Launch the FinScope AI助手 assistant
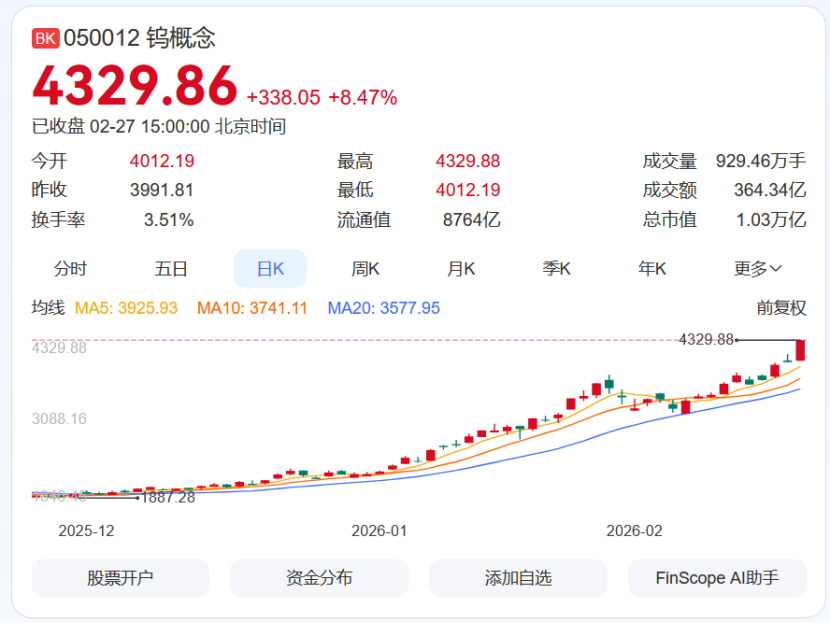The height and width of the screenshot is (623, 830). [716, 578]
